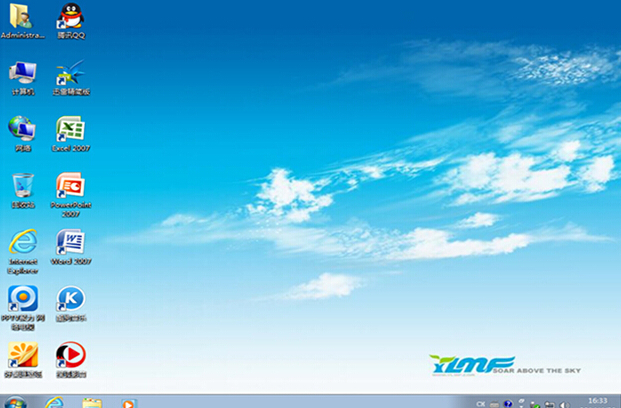621x408 pixels.
Task: Launch the Excel 2007 shortcut
Action: 70,134
